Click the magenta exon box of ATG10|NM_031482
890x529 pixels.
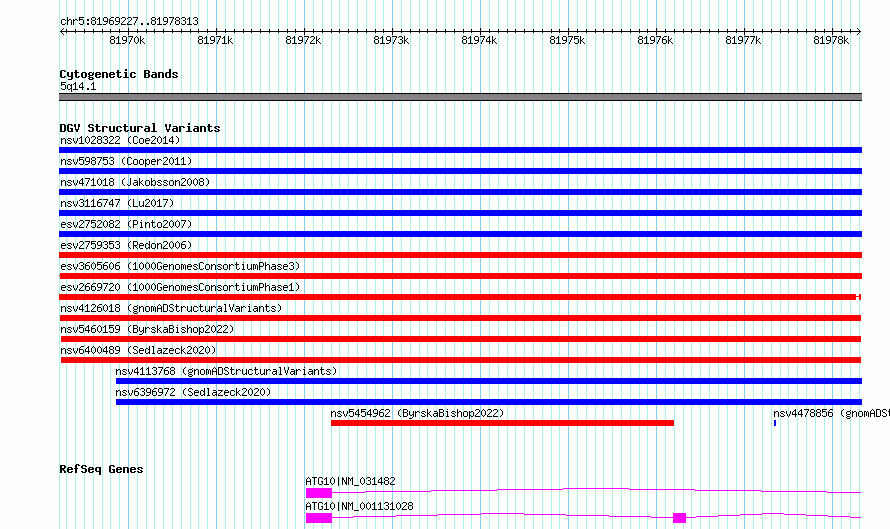point(319,493)
